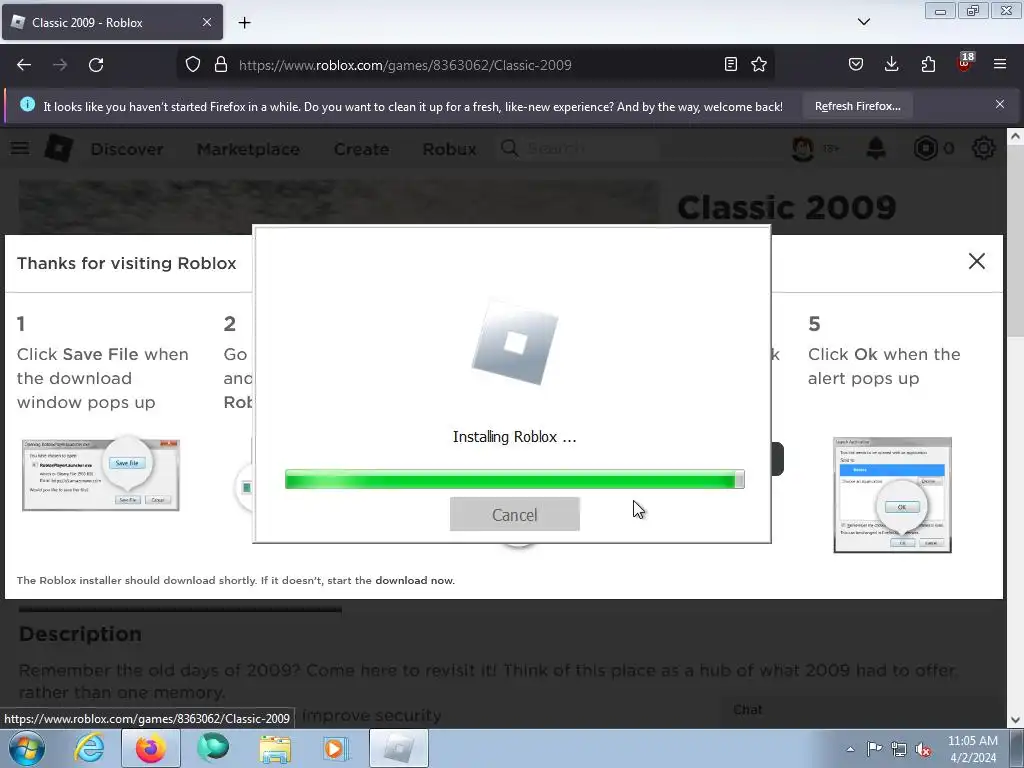Viewport: 1024px width, 768px height.
Task: Close the Thanks for visiting Roblox dialog
Action: pyautogui.click(x=976, y=261)
